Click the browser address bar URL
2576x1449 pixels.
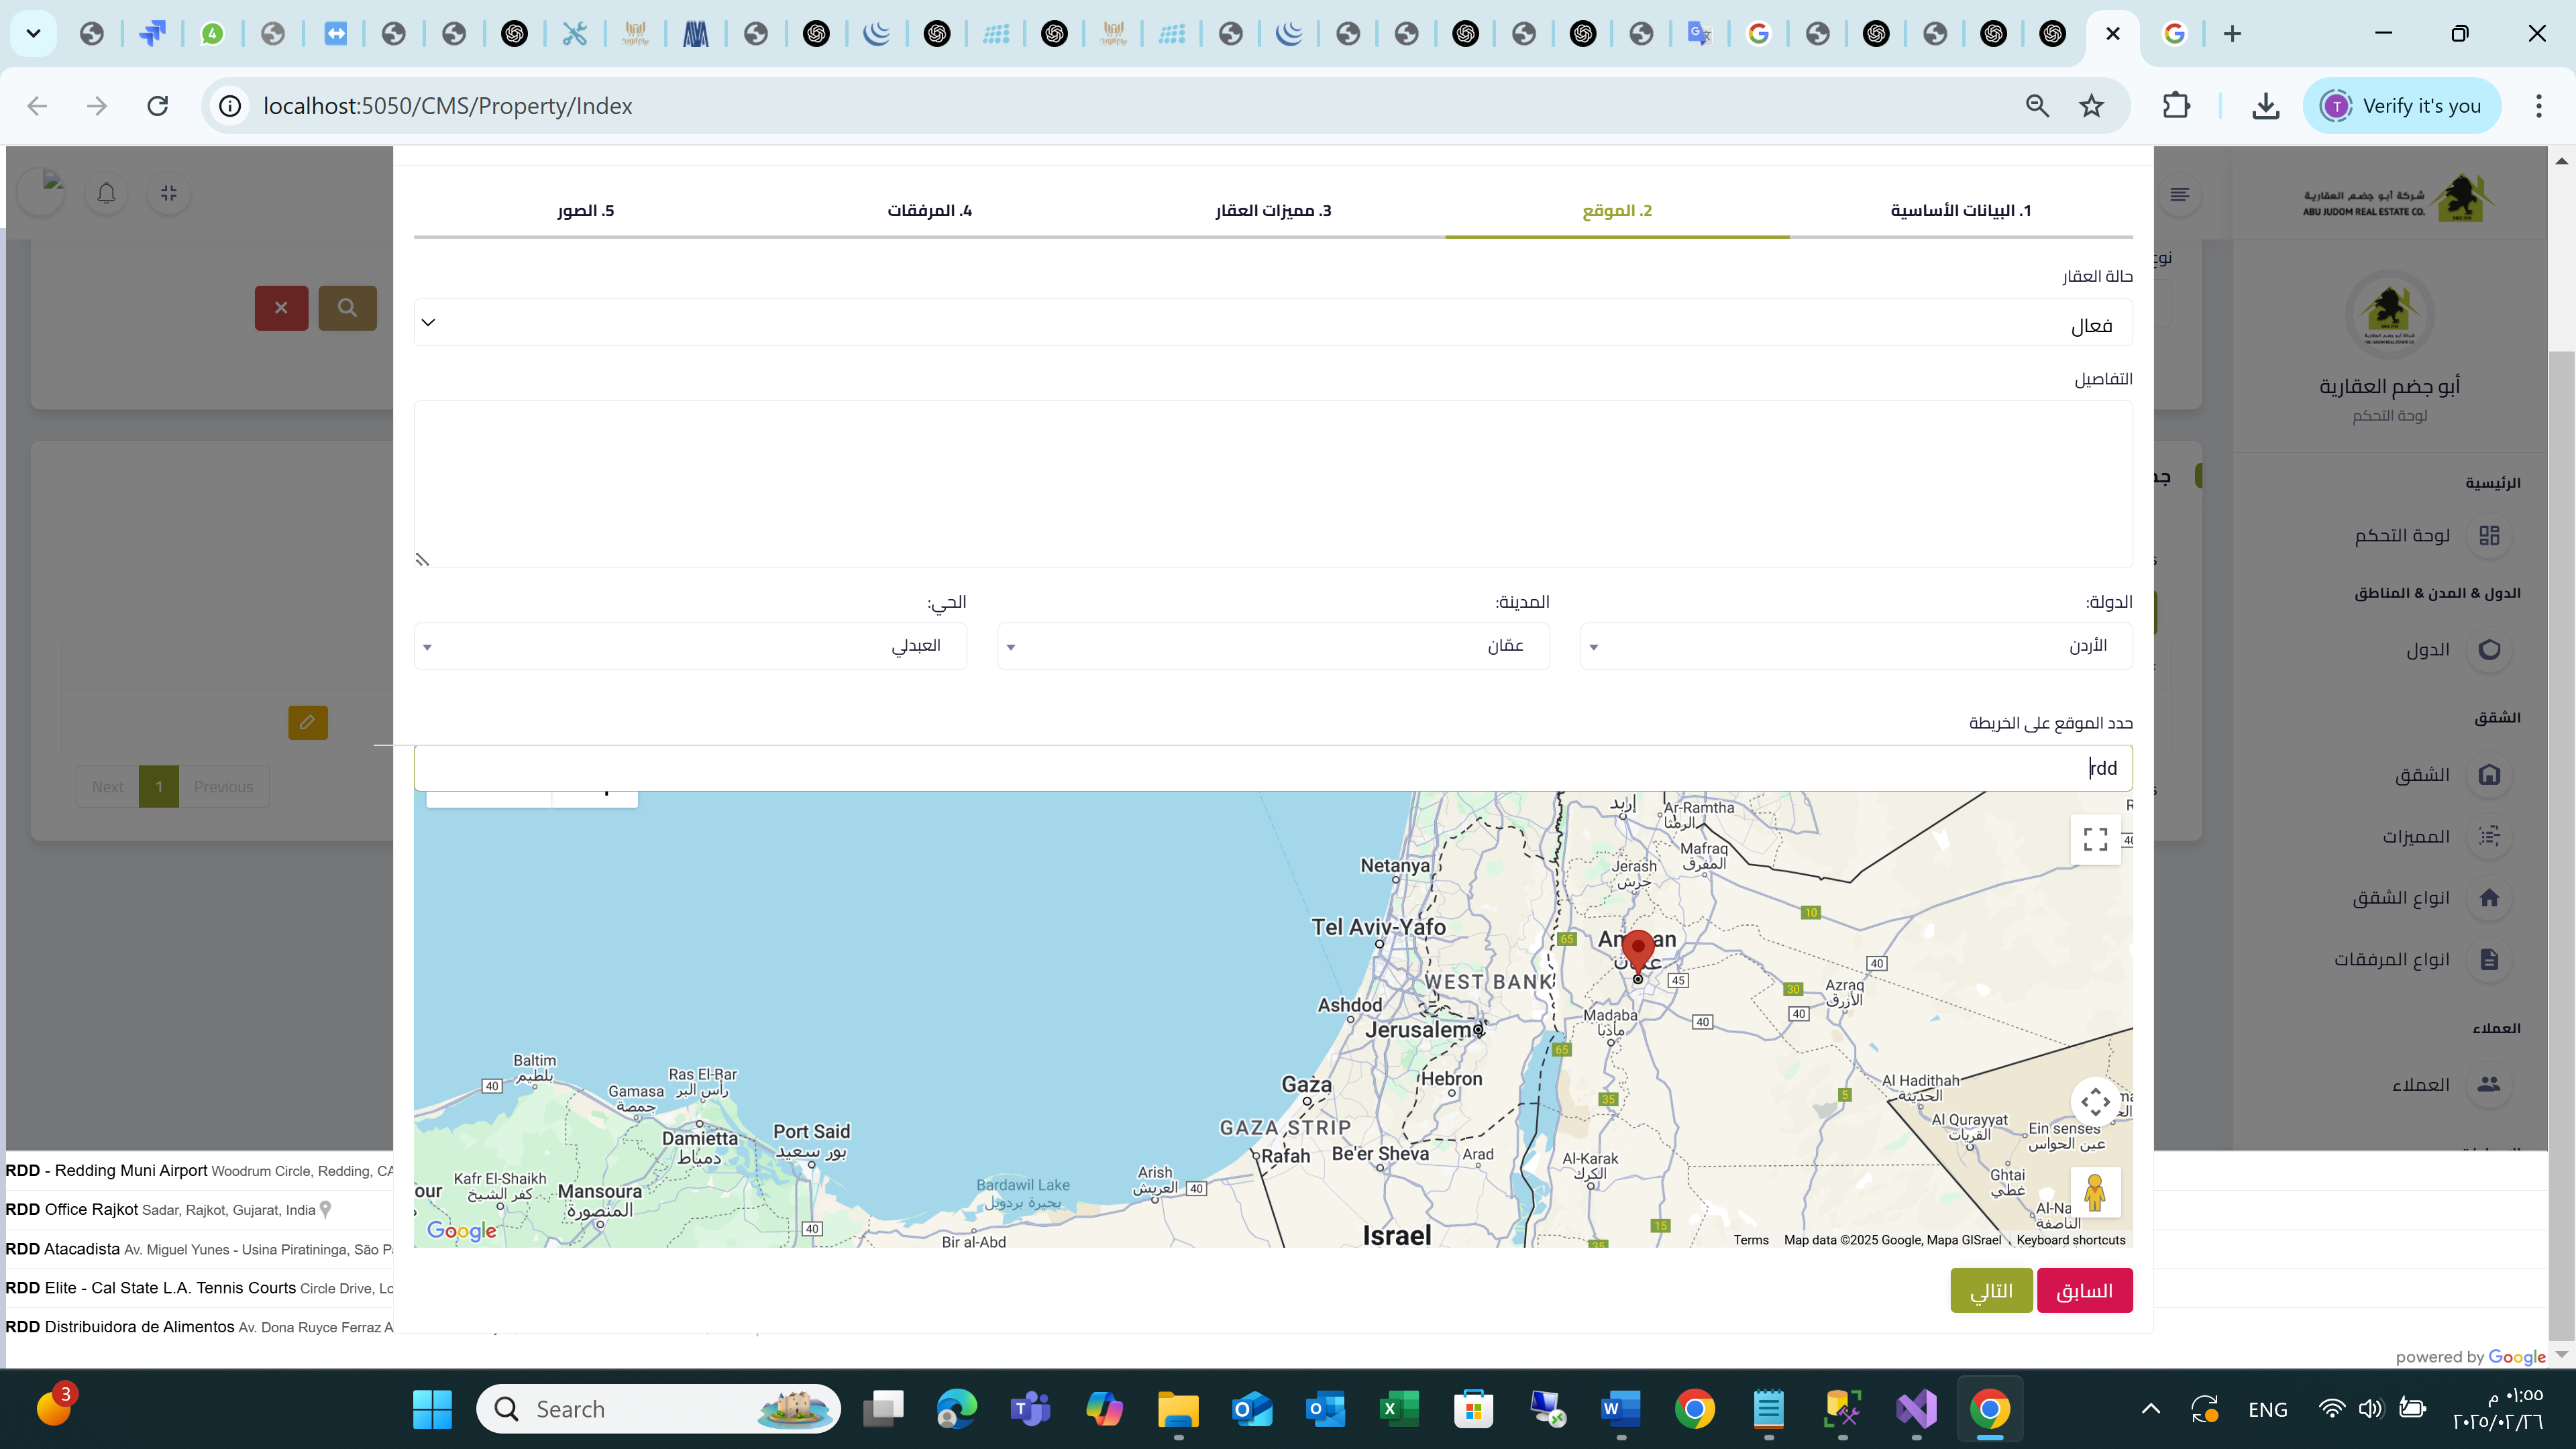pos(447,106)
